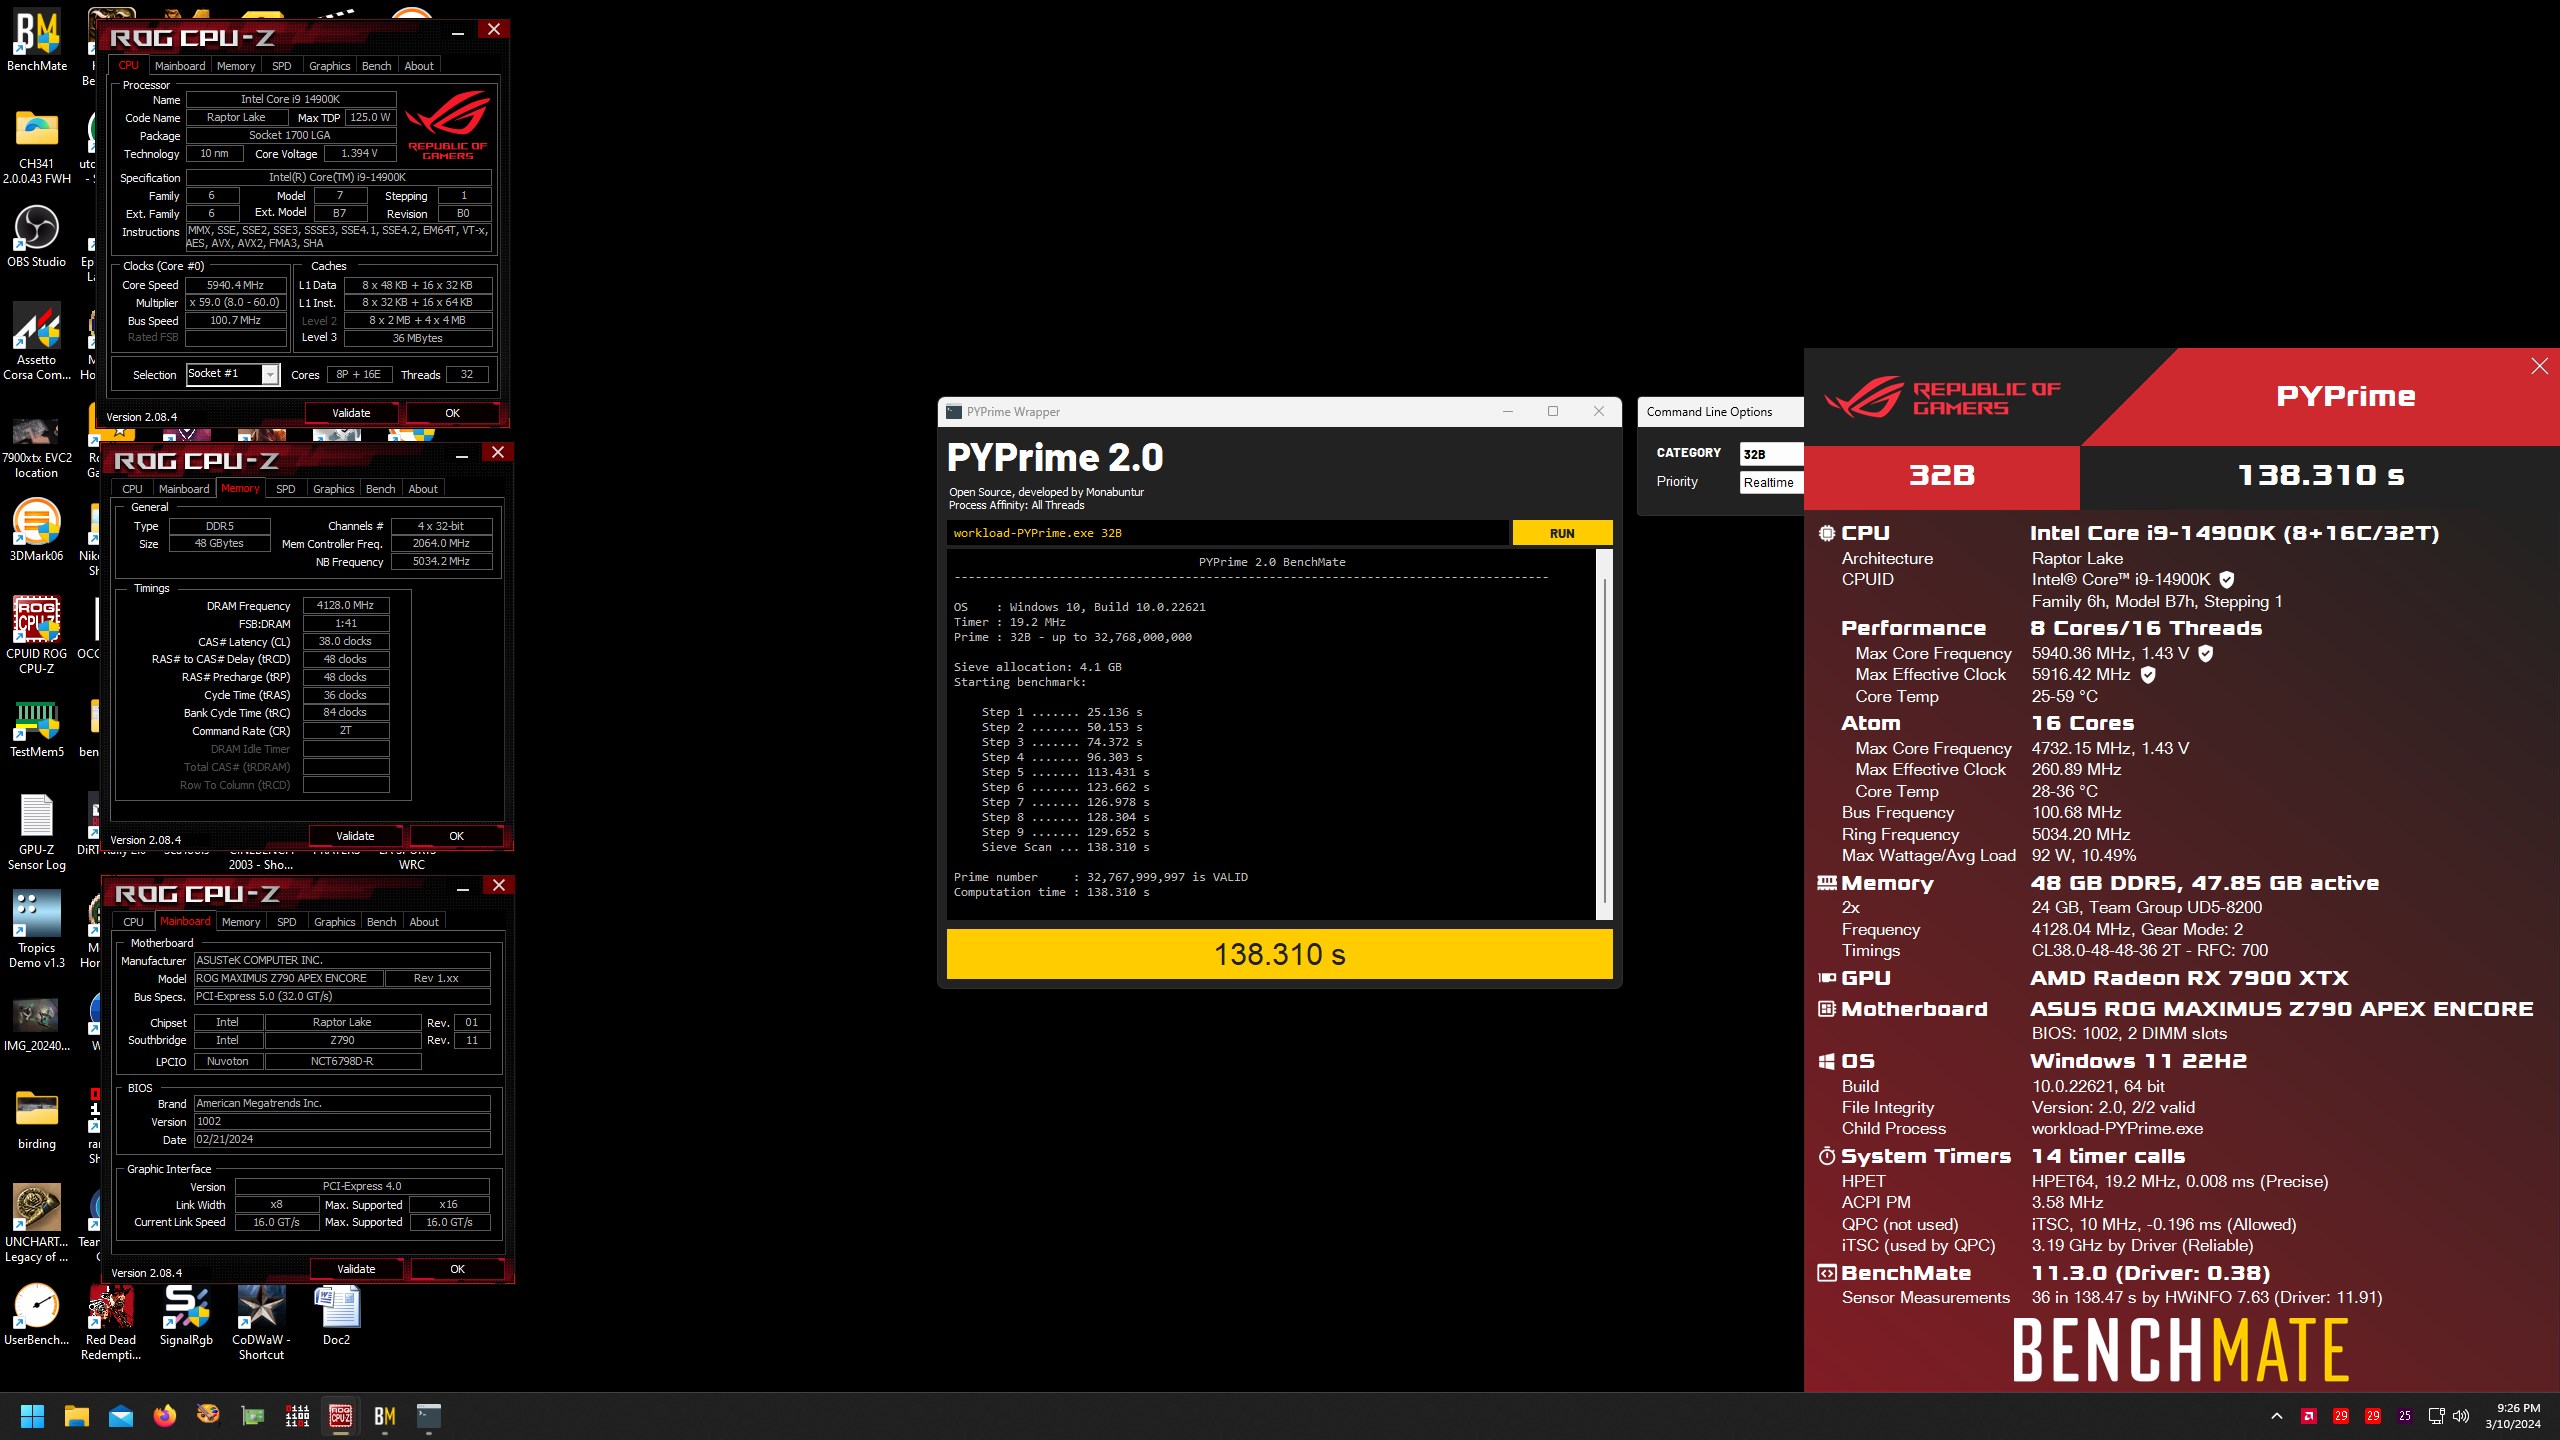Open the Doc2 document on desktop
The width and height of the screenshot is (2560, 1440).
click(x=337, y=1314)
